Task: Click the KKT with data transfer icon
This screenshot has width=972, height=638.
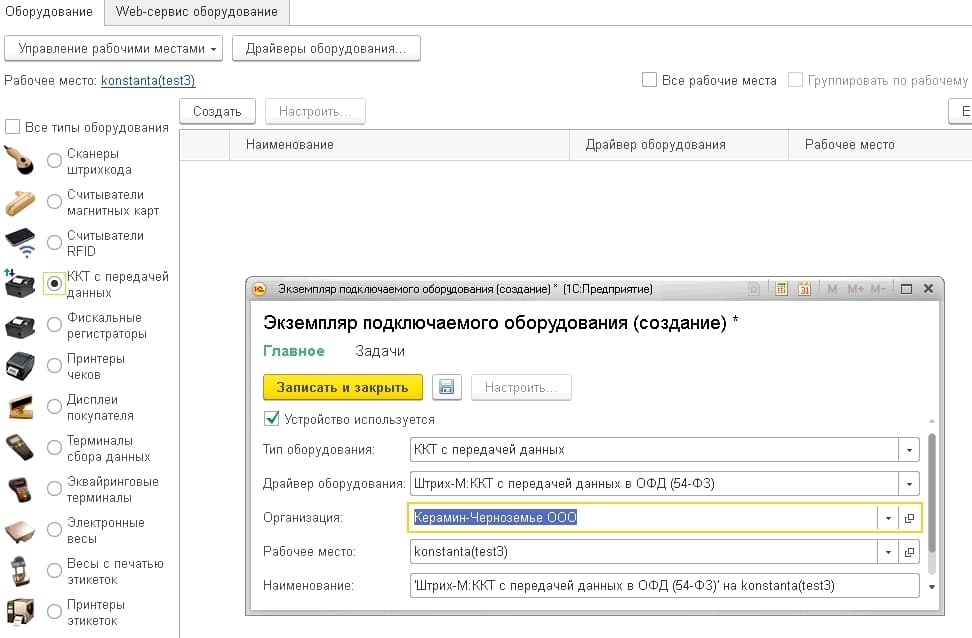Action: 20,284
